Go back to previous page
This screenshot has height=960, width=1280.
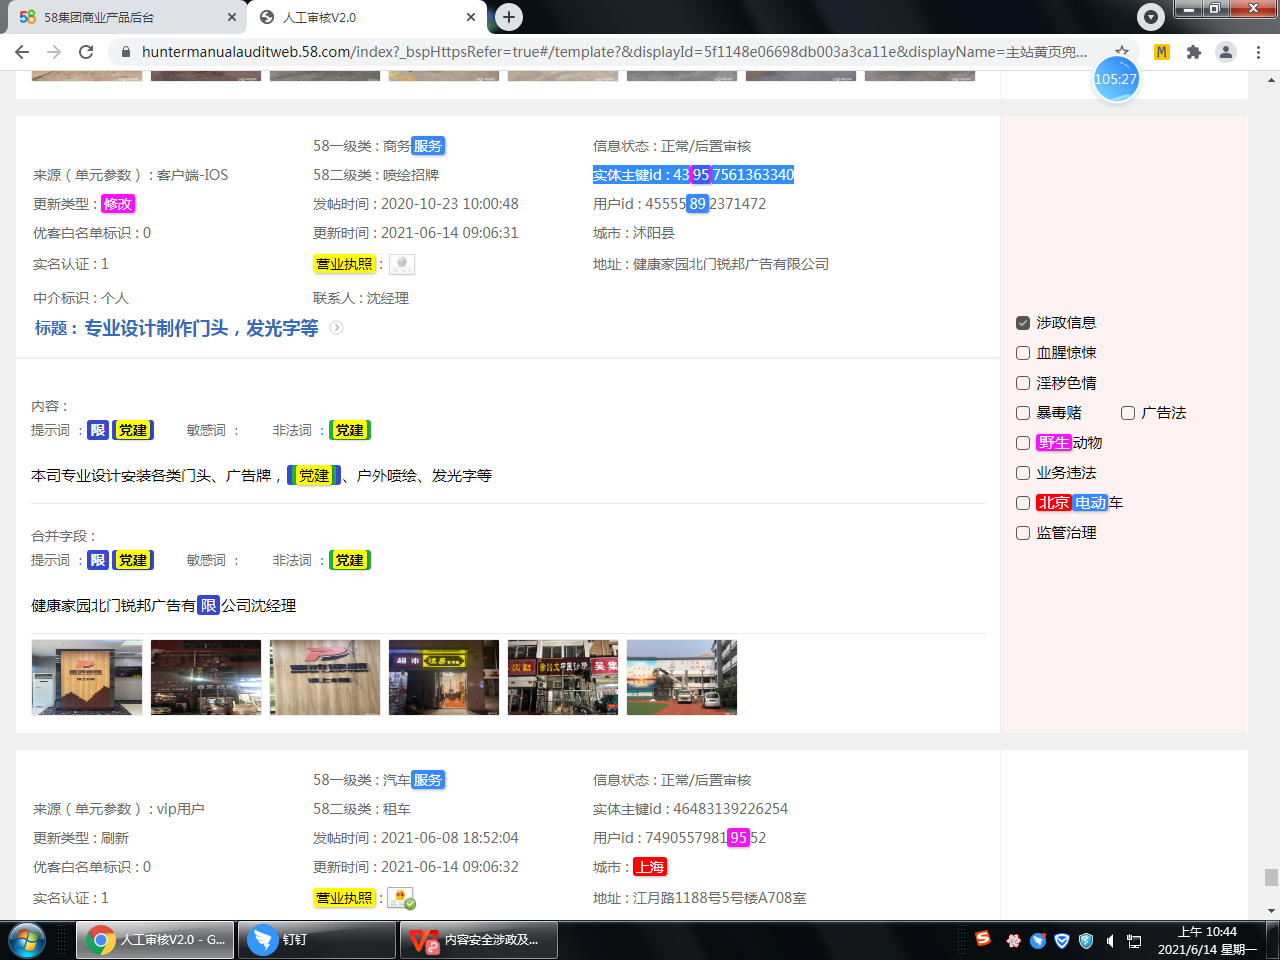[22, 52]
